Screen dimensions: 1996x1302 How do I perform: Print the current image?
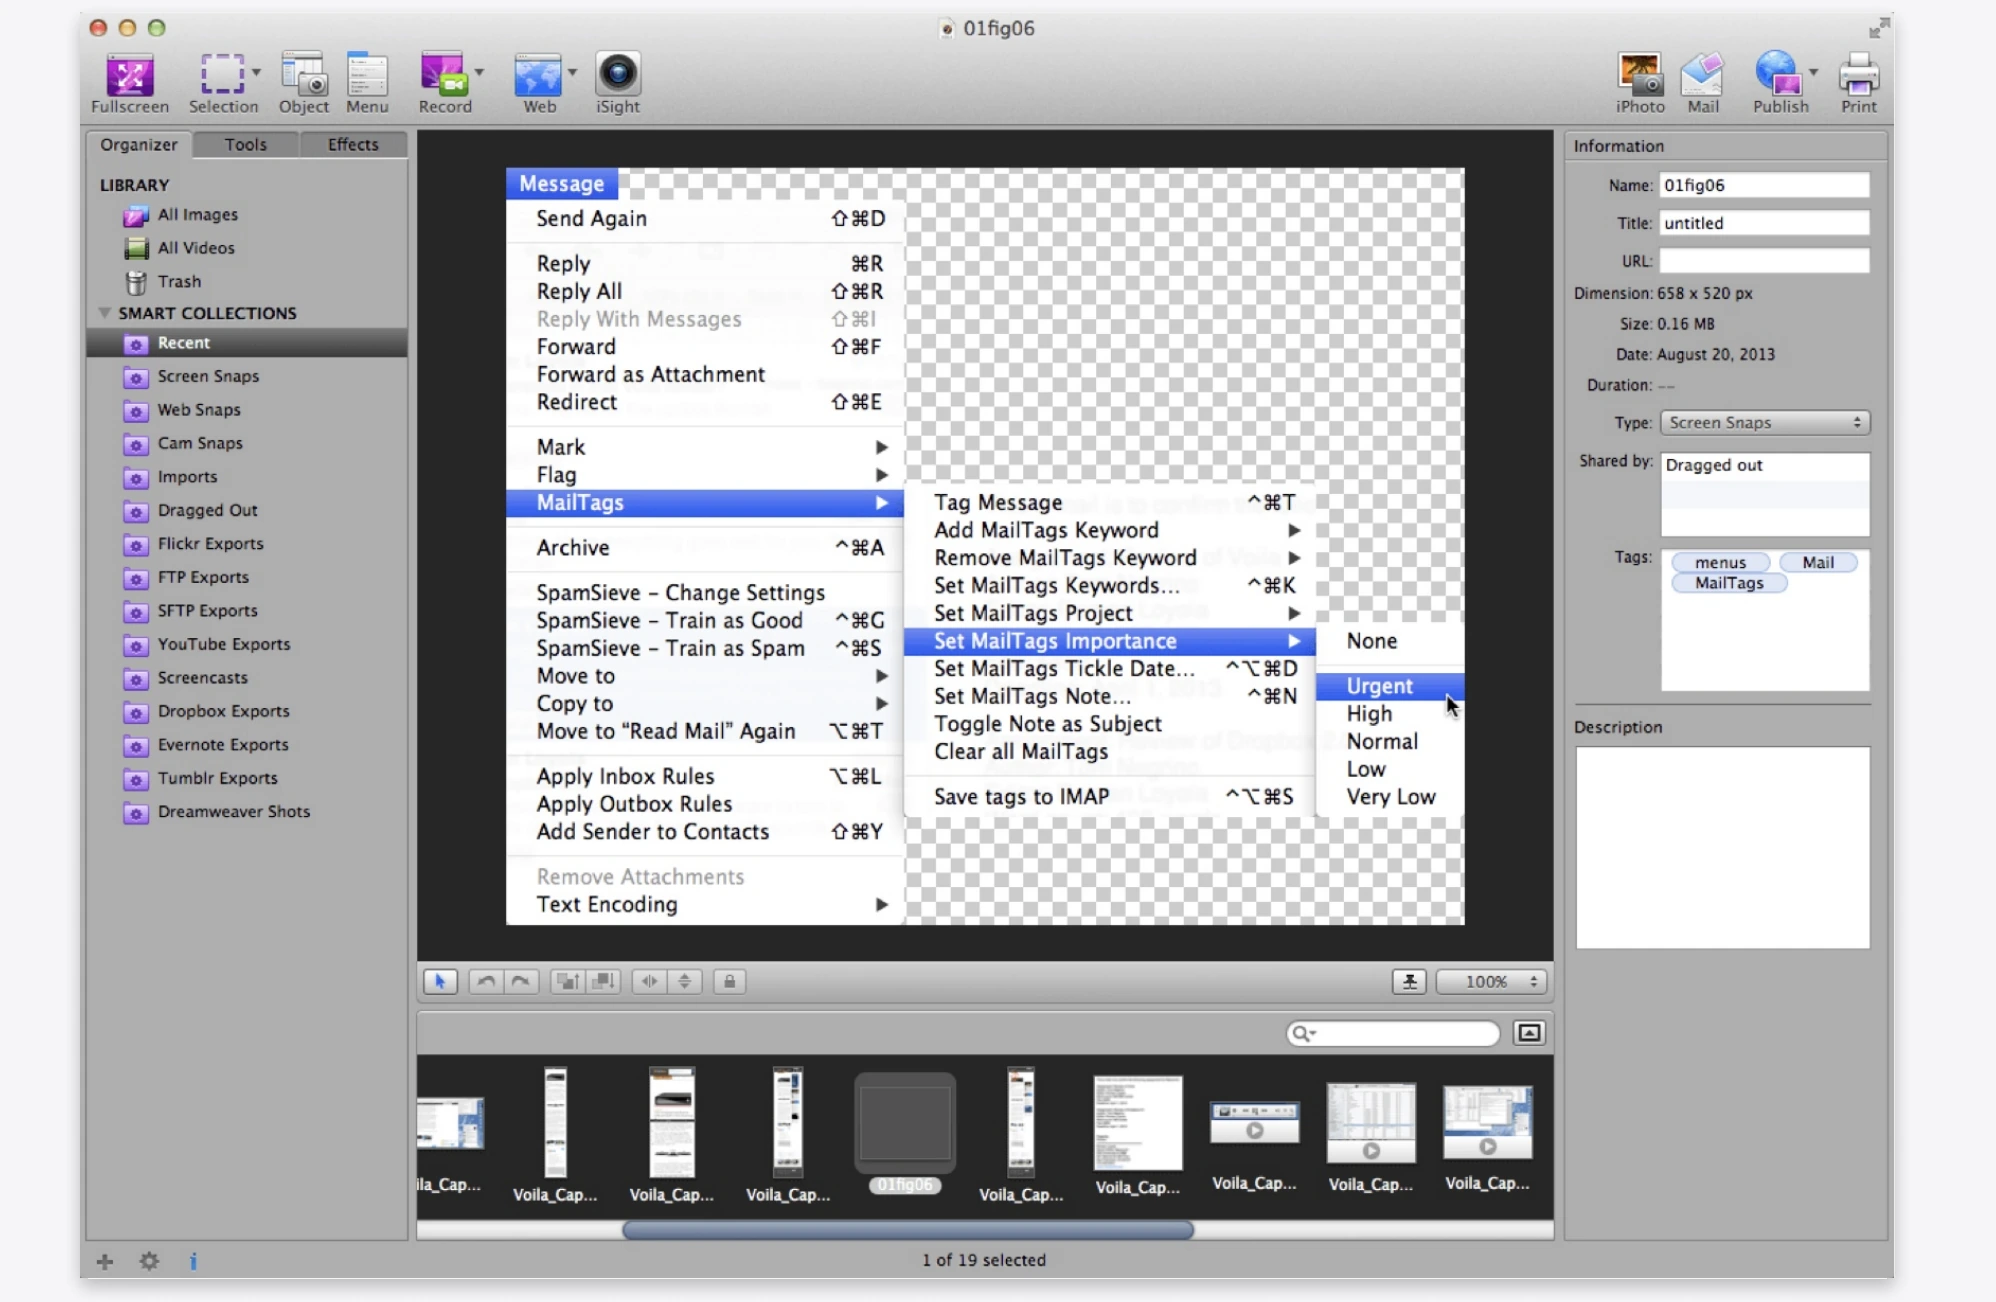pos(1859,83)
